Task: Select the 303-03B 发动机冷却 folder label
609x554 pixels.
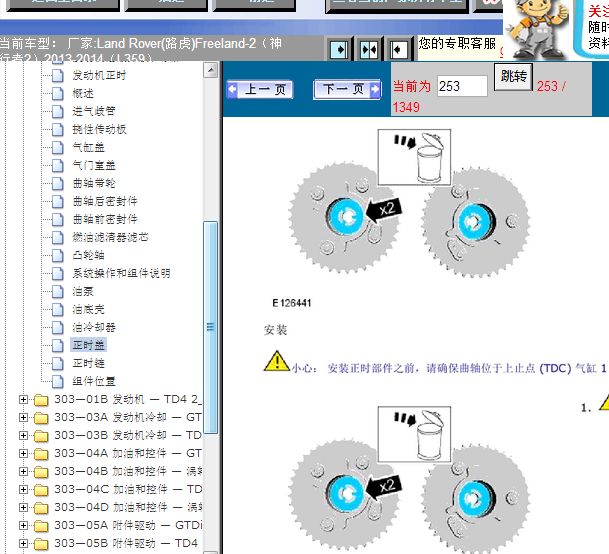Action: pos(128,435)
